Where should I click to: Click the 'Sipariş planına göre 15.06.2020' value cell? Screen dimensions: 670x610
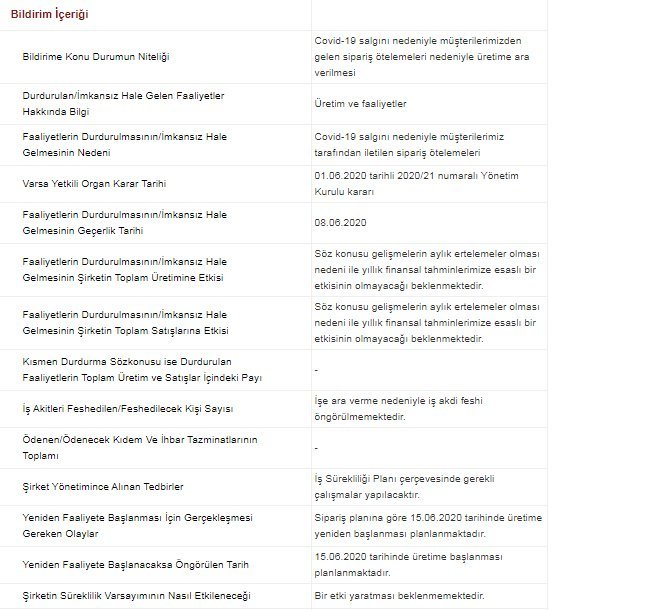[427, 526]
